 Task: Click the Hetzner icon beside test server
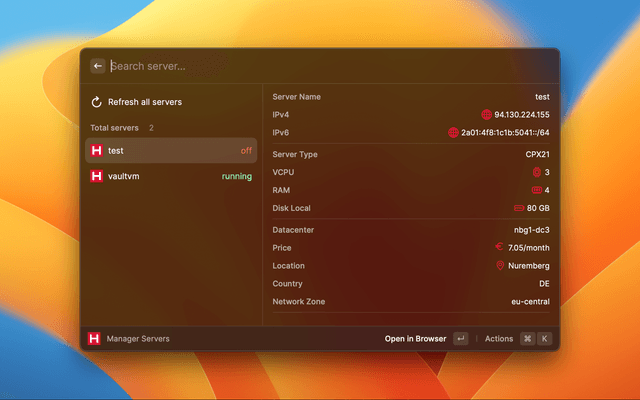(97, 150)
